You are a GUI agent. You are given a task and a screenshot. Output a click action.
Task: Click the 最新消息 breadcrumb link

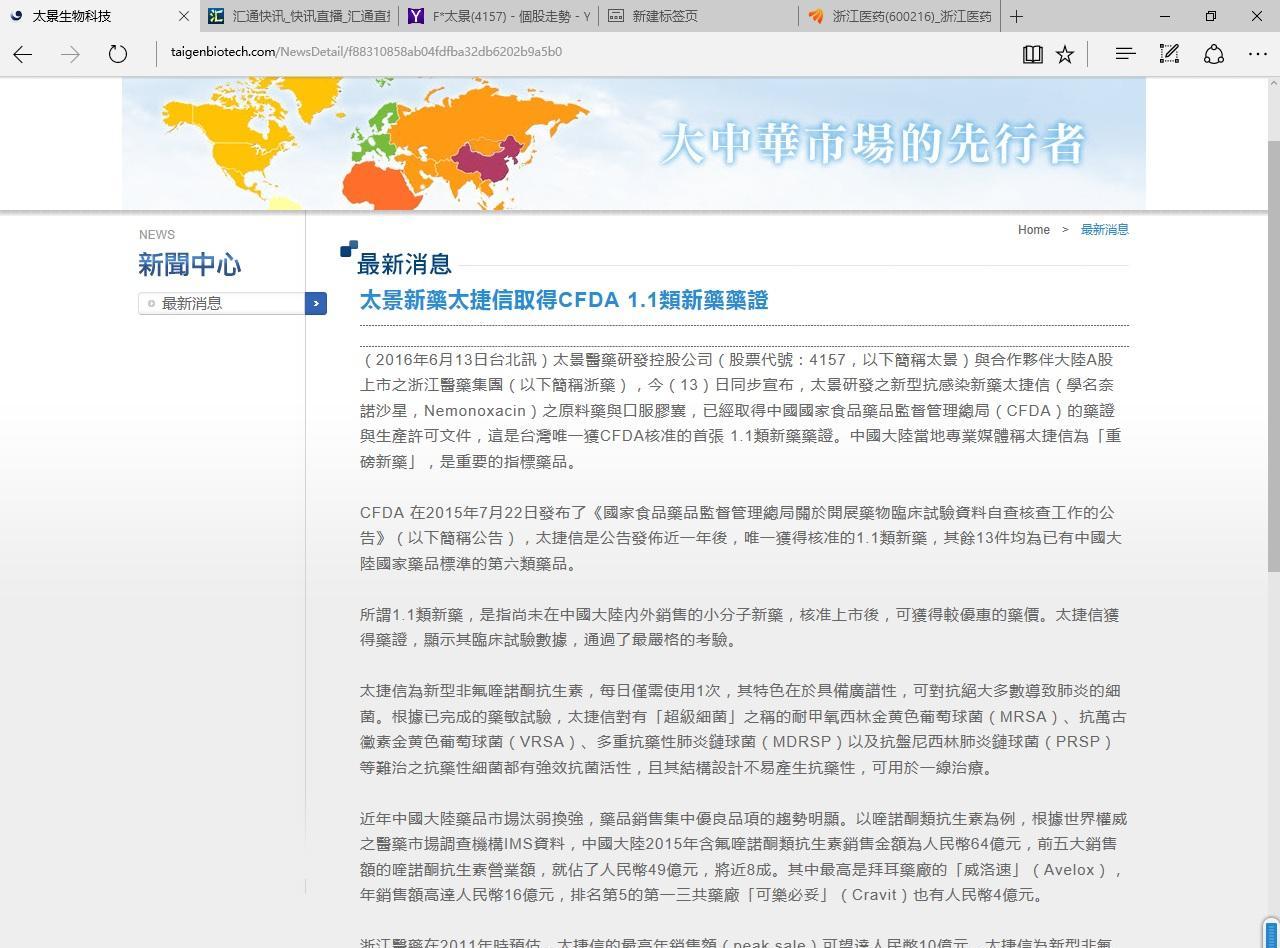1104,230
